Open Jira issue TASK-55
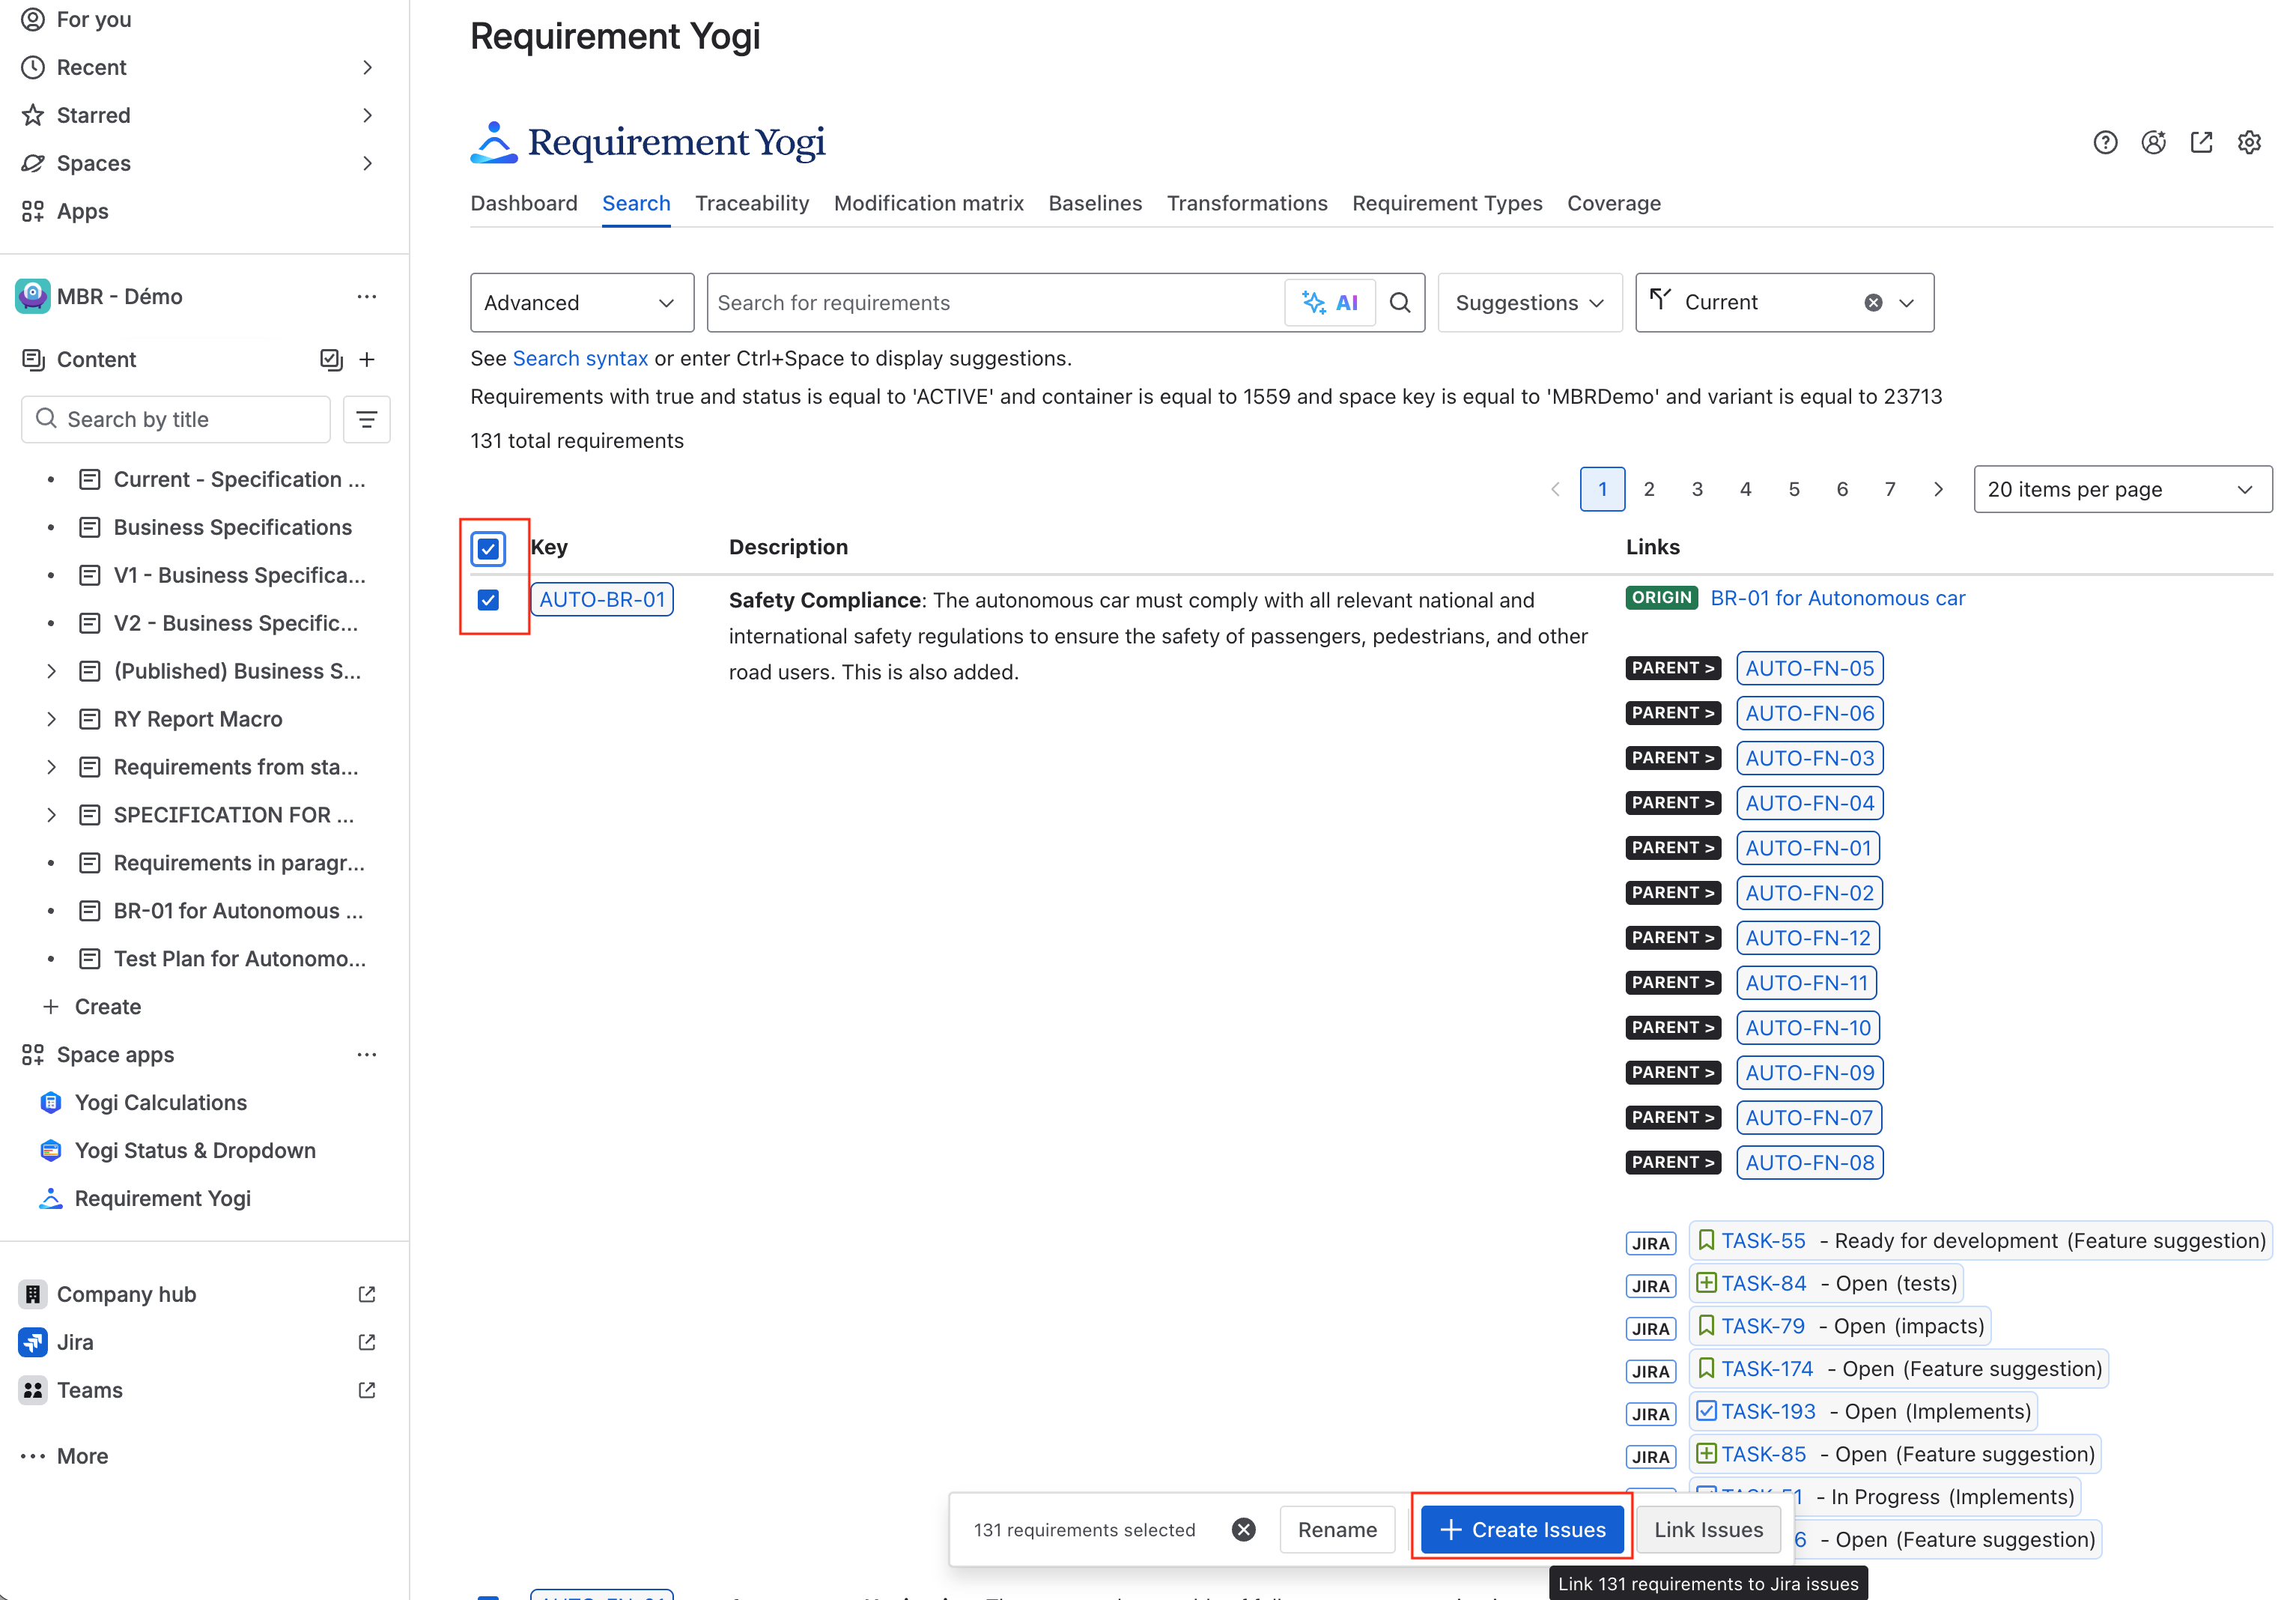2296x1600 pixels. pyautogui.click(x=1763, y=1241)
